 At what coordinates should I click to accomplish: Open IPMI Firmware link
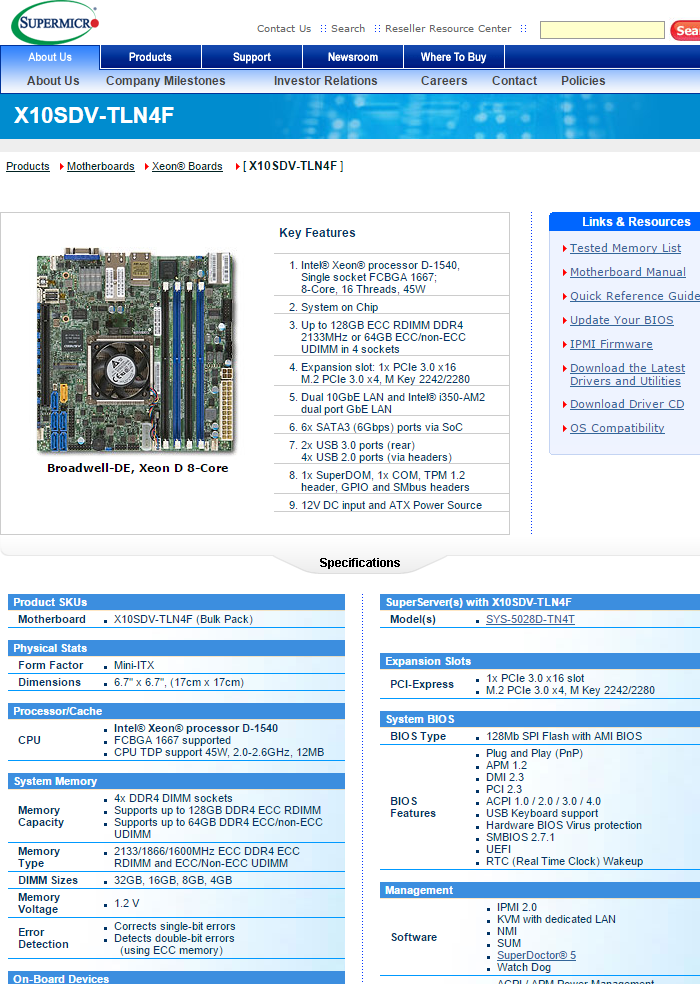(611, 344)
